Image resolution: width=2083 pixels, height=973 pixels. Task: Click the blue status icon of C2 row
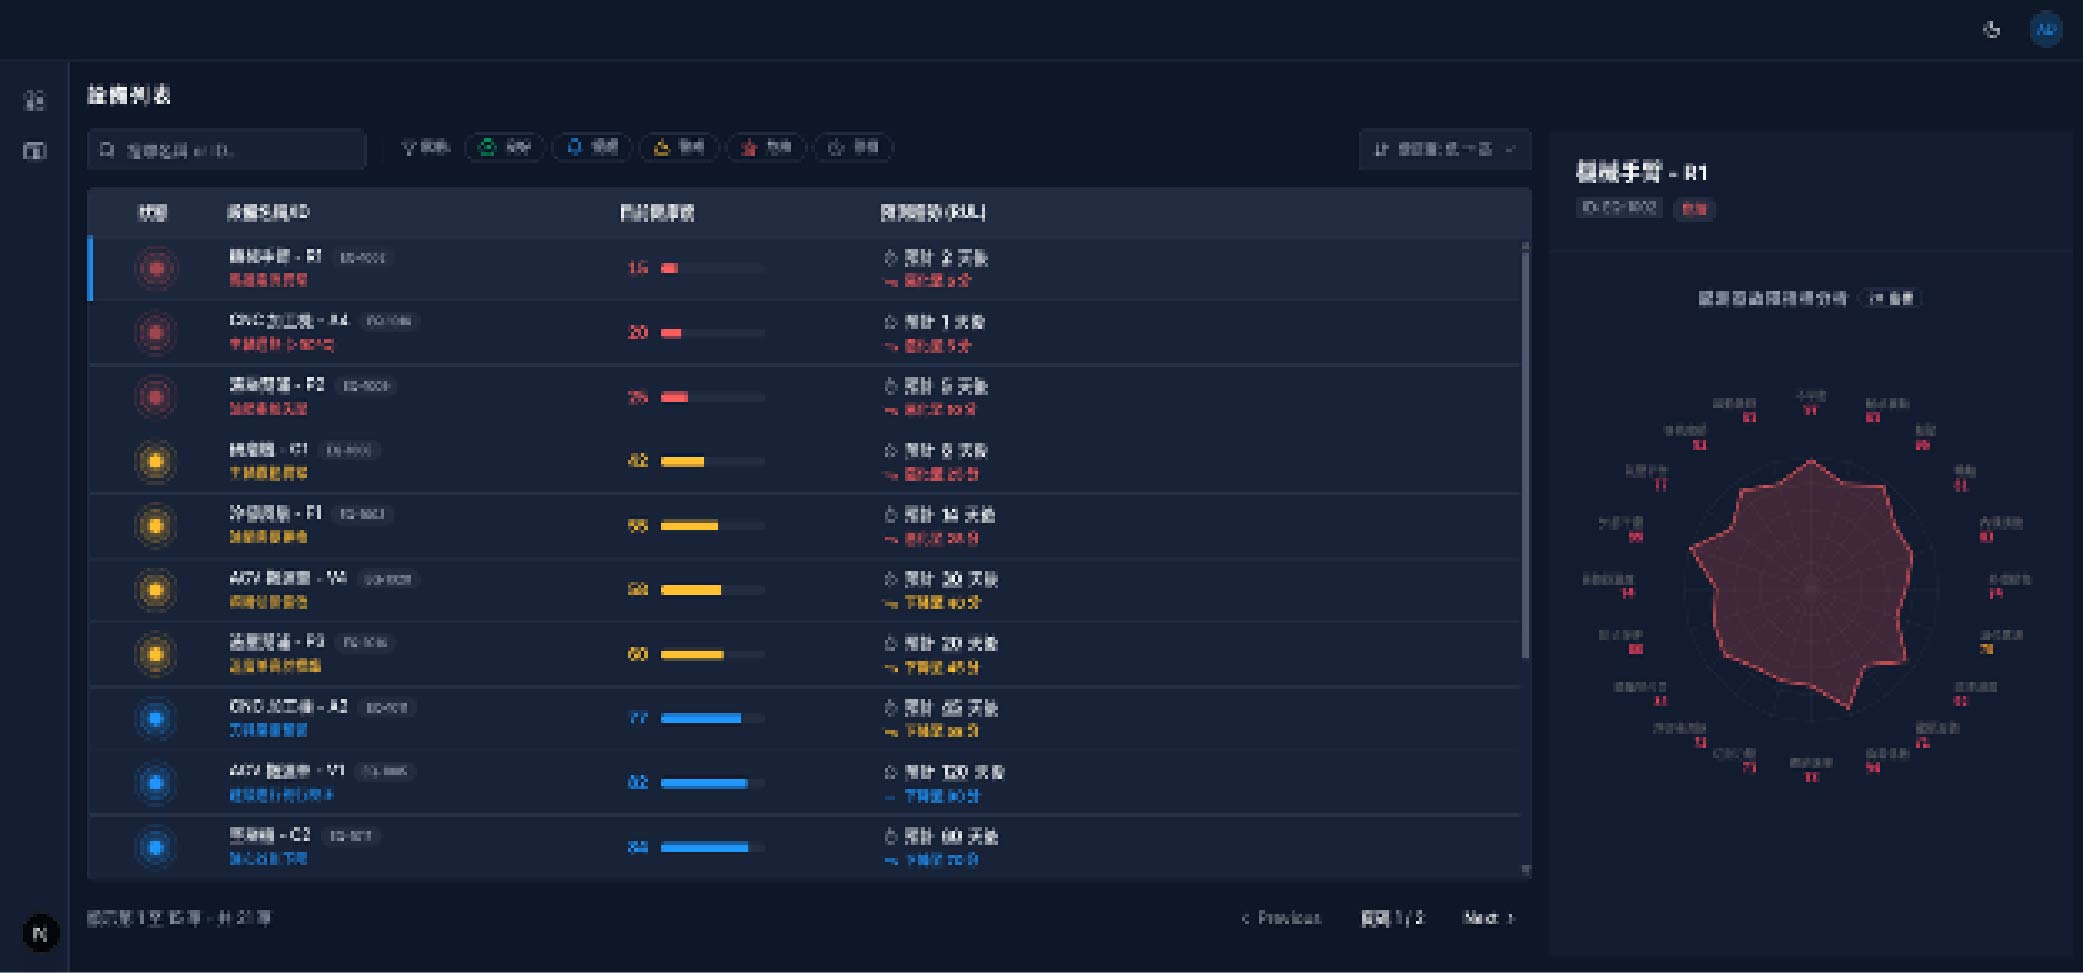pyautogui.click(x=156, y=847)
